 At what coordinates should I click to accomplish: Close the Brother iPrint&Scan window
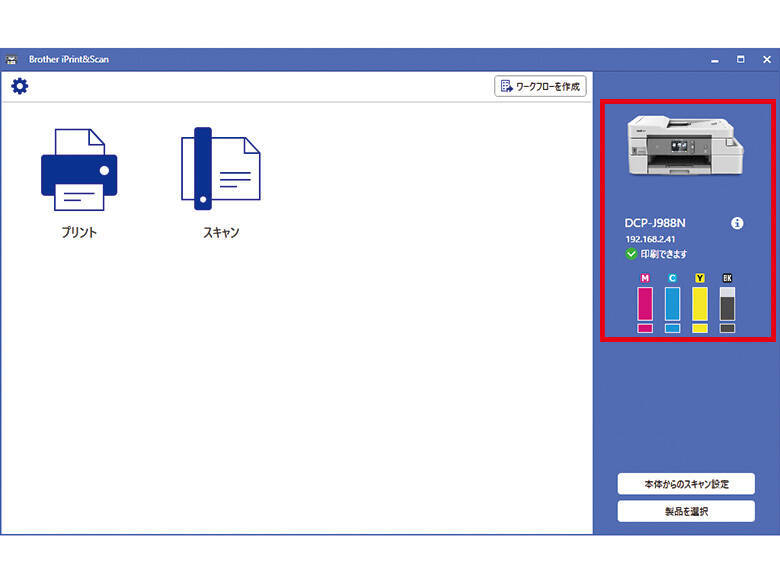(x=767, y=59)
